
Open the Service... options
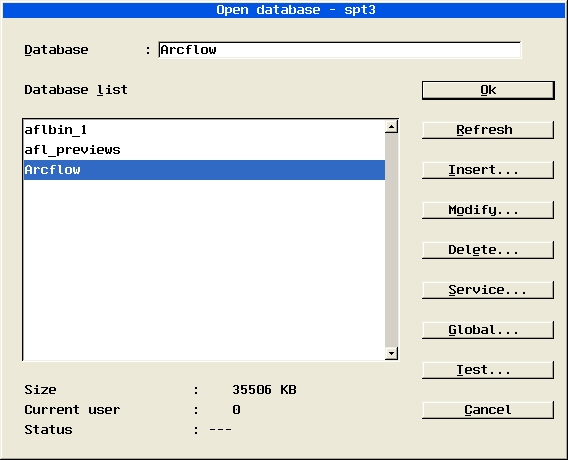pyautogui.click(x=488, y=290)
